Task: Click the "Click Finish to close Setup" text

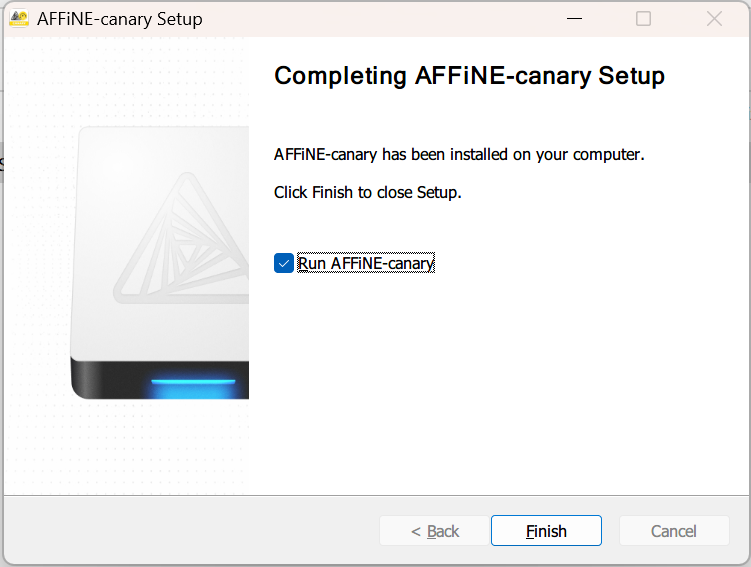Action: 367,192
